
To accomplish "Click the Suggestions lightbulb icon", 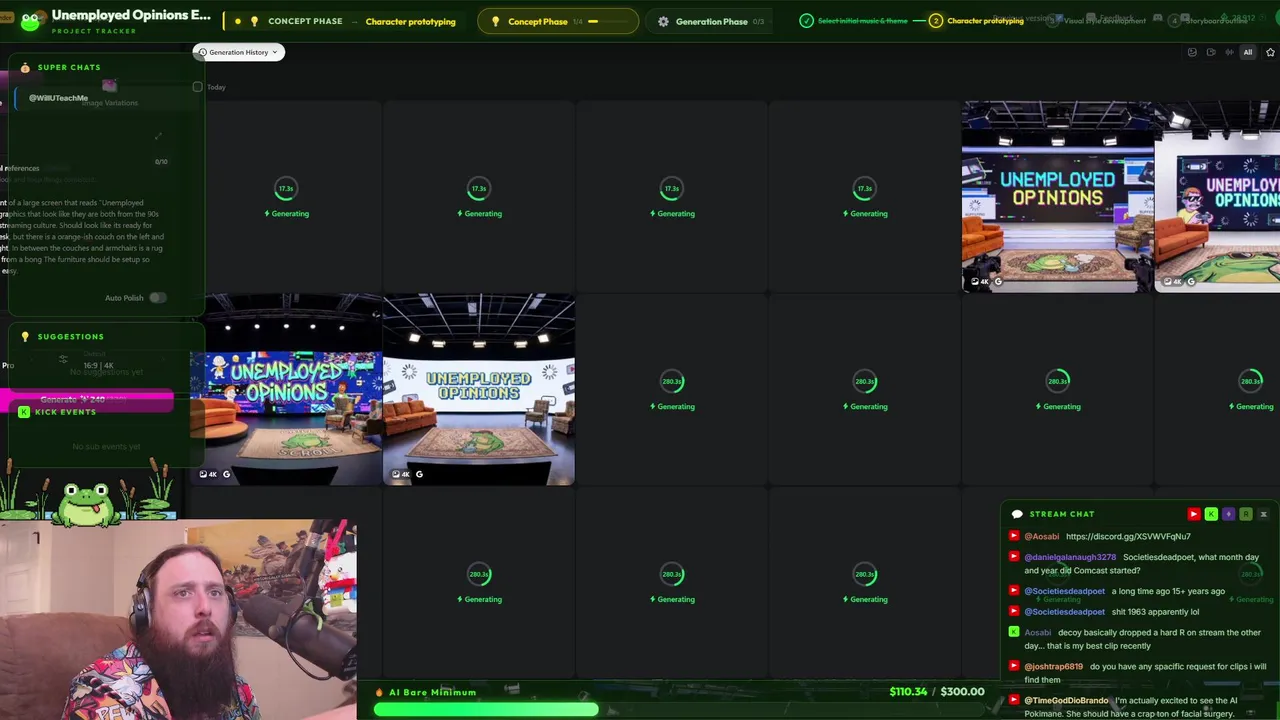I will point(25,337).
